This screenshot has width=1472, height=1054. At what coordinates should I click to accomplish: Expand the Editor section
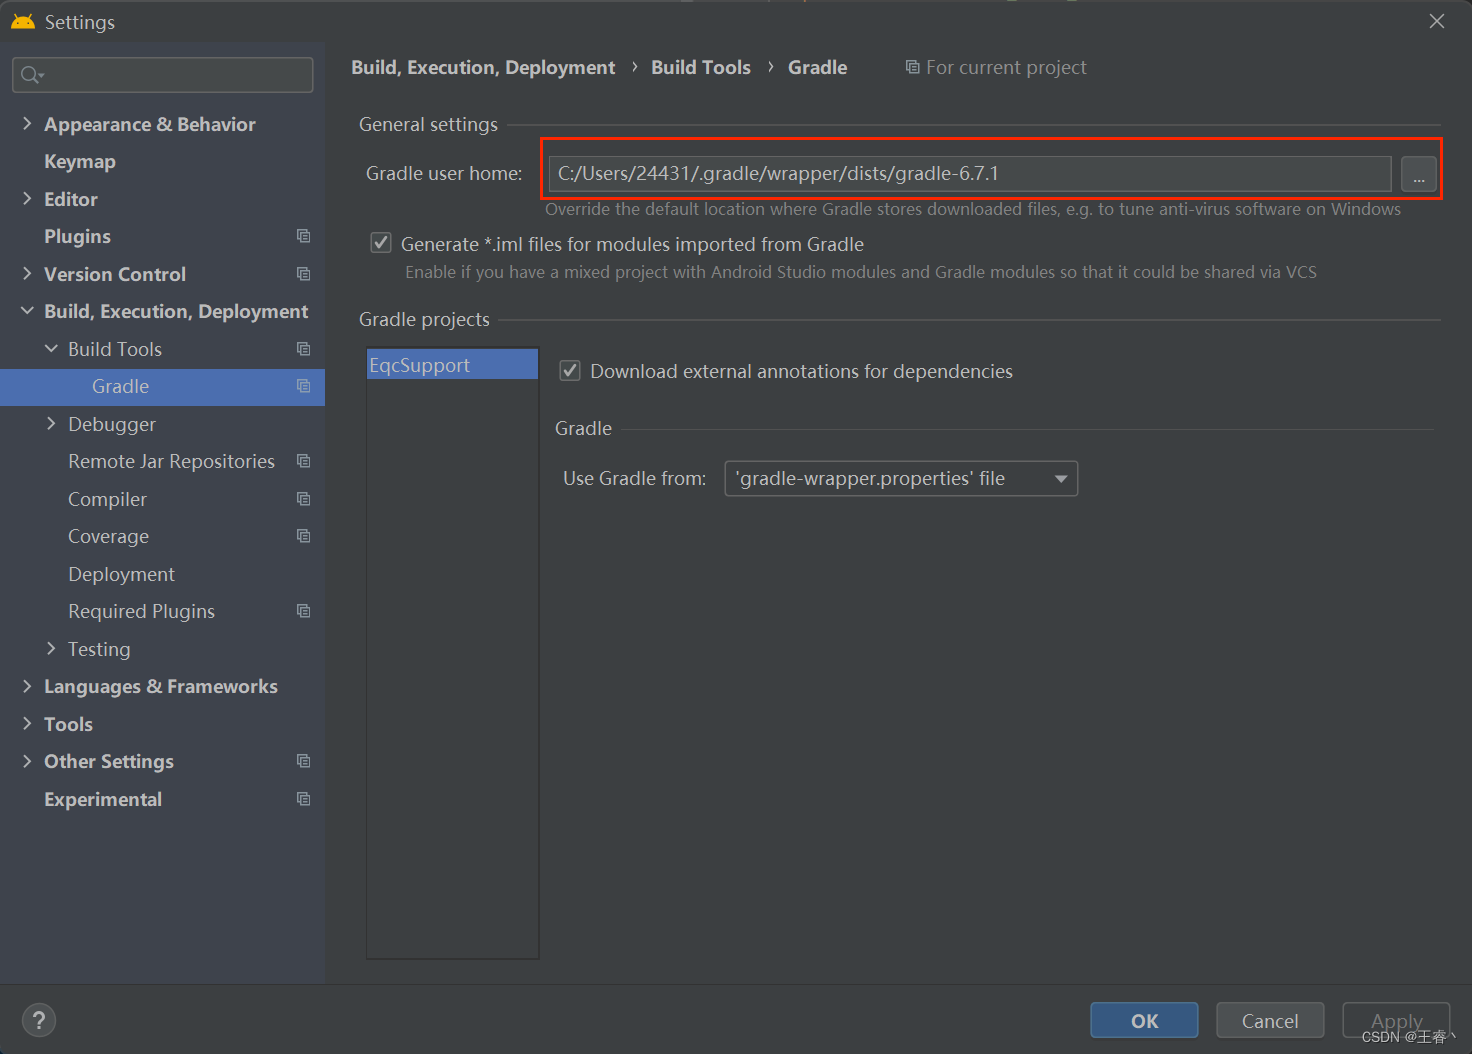(x=27, y=199)
